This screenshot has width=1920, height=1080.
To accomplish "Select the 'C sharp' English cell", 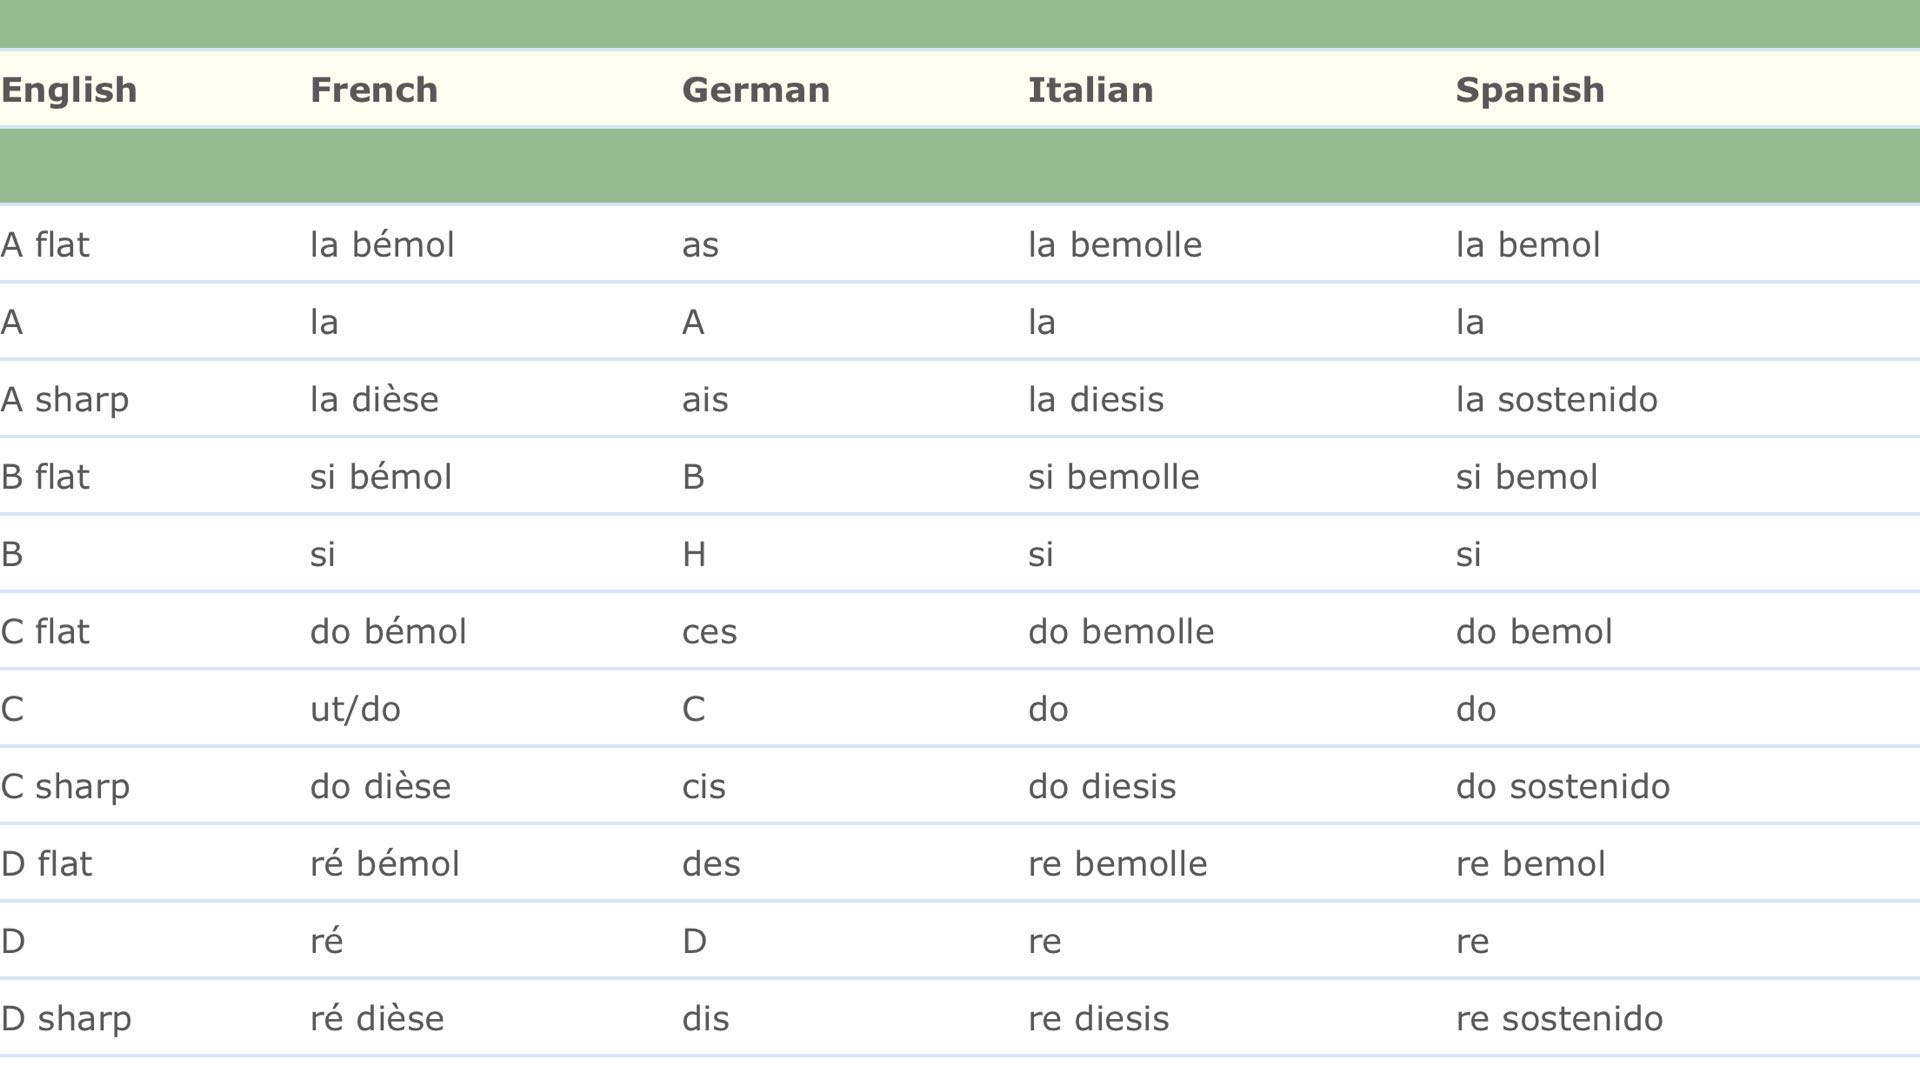I will pyautogui.click(x=65, y=787).
